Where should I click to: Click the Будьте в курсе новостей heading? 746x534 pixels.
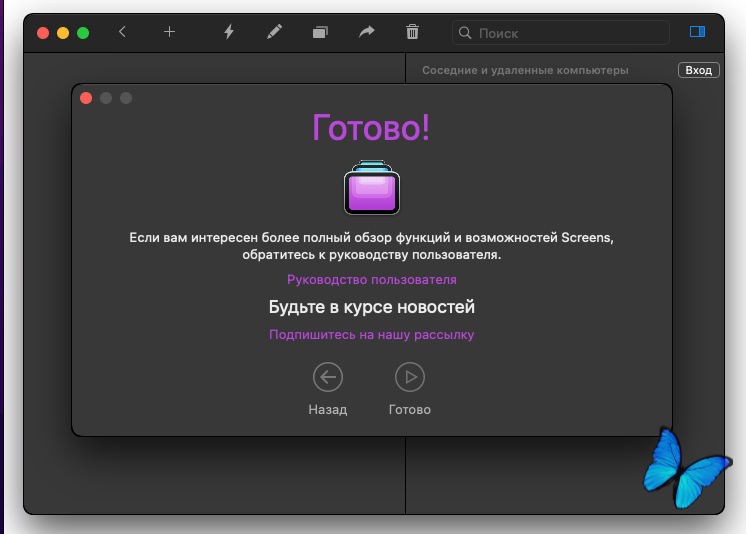[372, 307]
